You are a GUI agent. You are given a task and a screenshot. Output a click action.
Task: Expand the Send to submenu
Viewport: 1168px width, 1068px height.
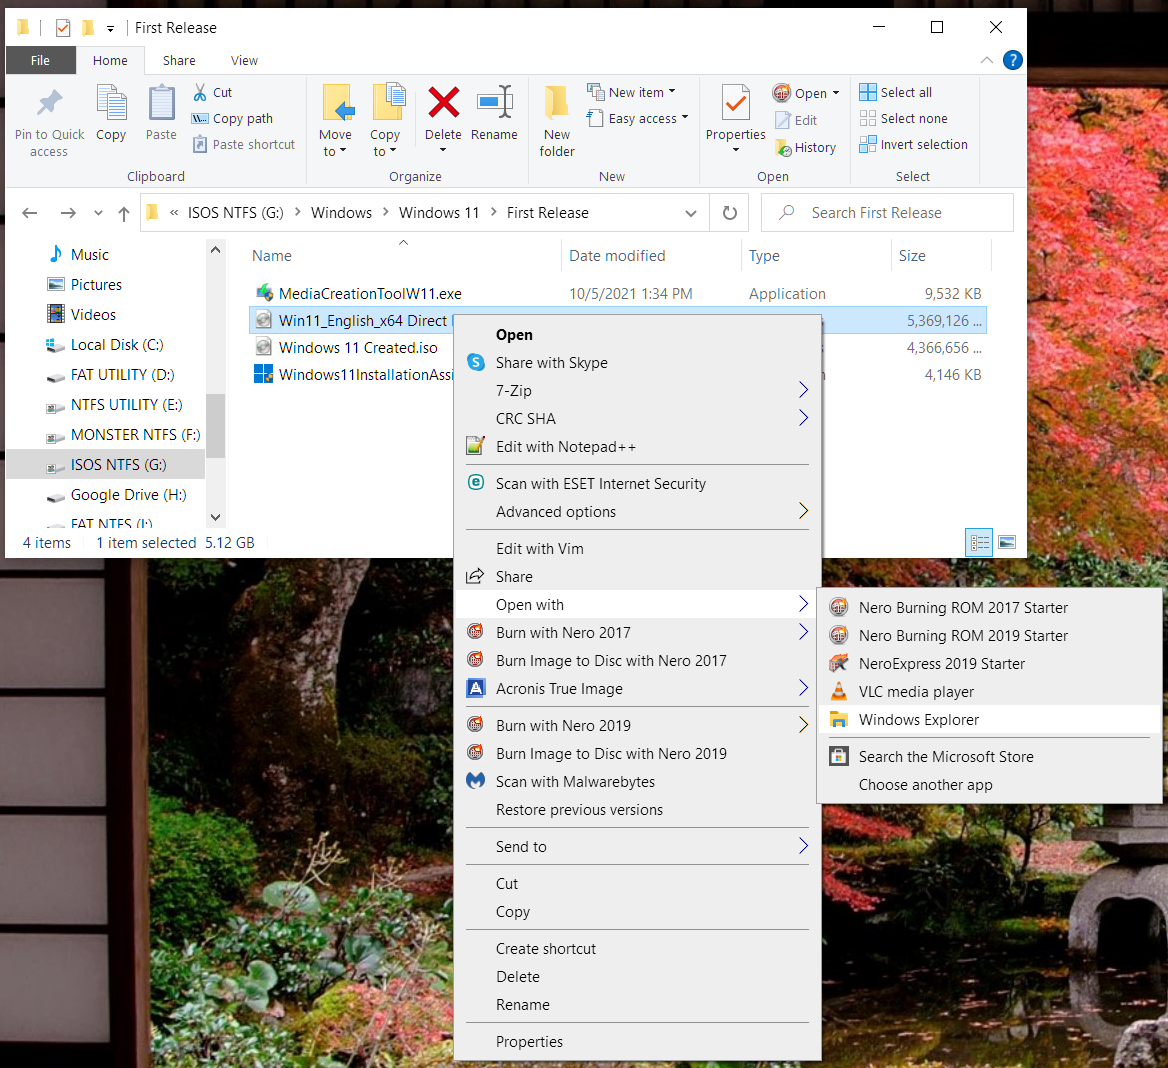click(x=638, y=847)
